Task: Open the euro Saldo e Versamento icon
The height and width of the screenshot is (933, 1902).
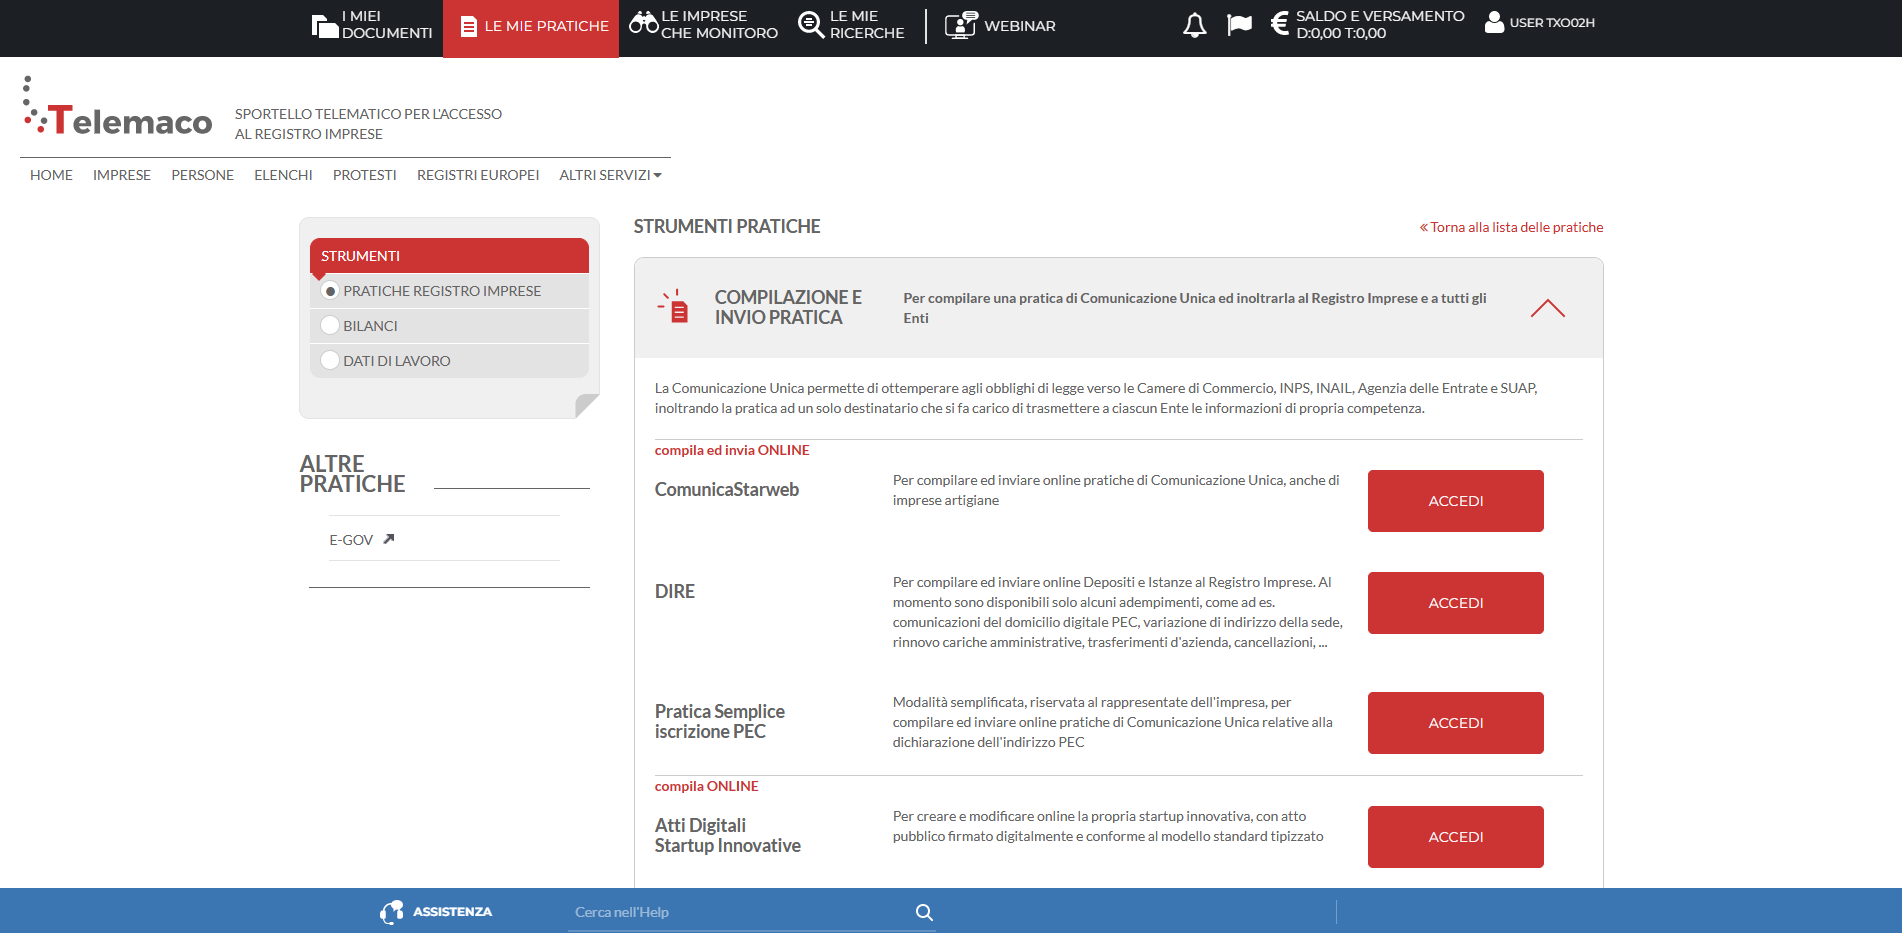Action: pos(1279,24)
